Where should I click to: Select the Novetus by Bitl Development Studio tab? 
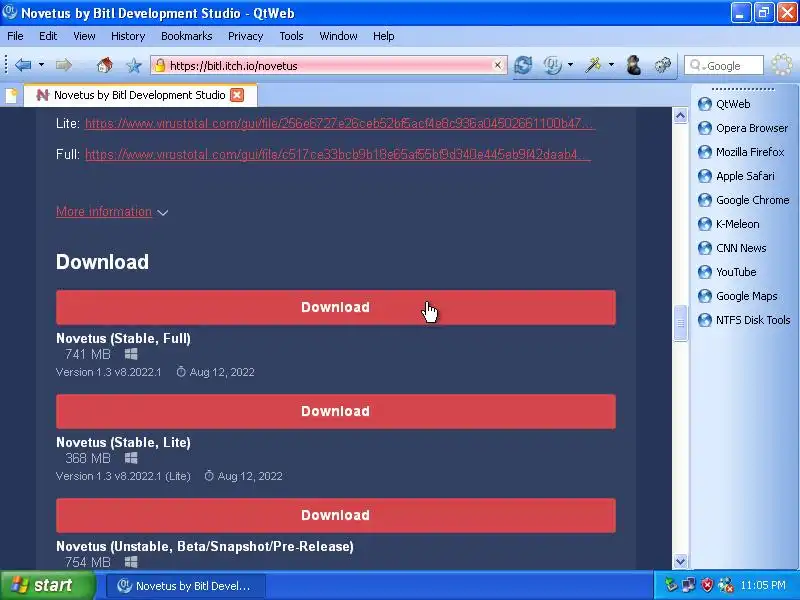pyautogui.click(x=140, y=95)
